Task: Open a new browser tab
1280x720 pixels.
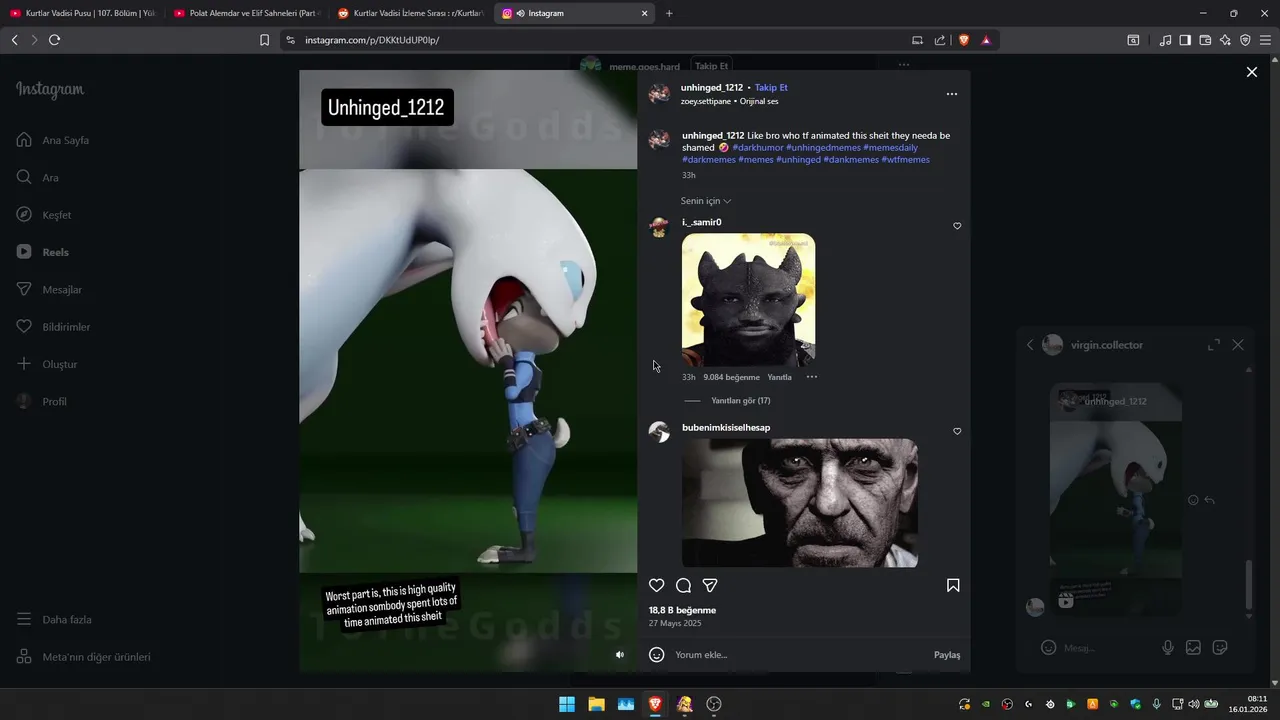Action: pos(669,13)
